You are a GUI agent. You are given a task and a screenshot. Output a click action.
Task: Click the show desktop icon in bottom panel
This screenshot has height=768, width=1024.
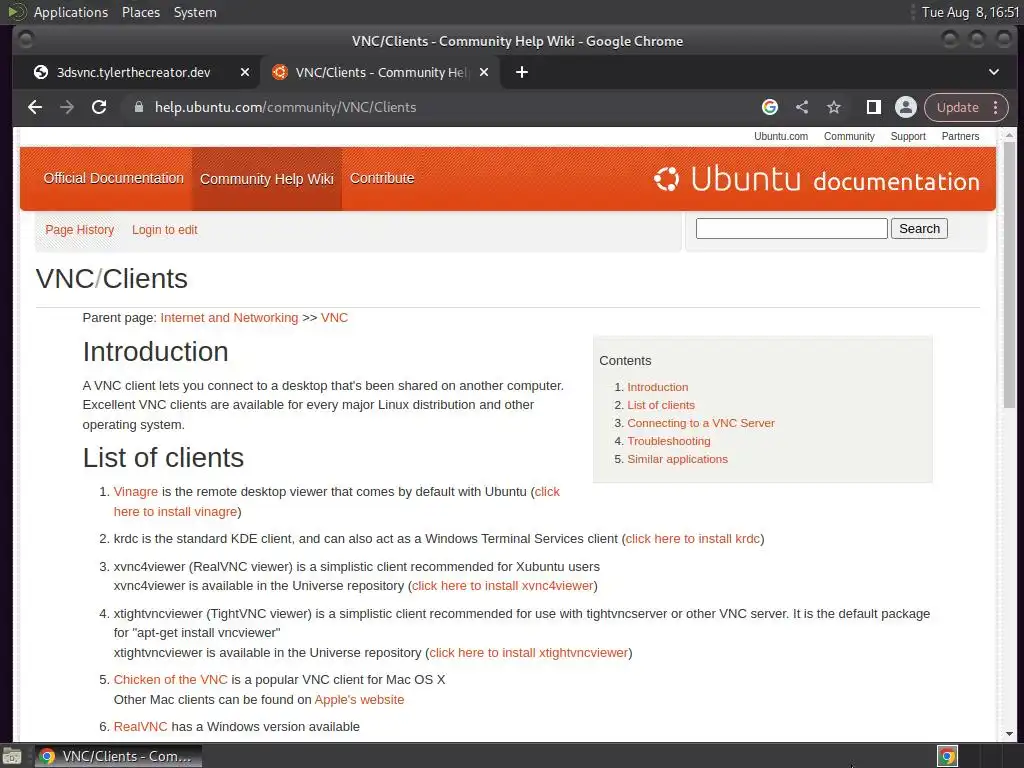[x=12, y=756]
